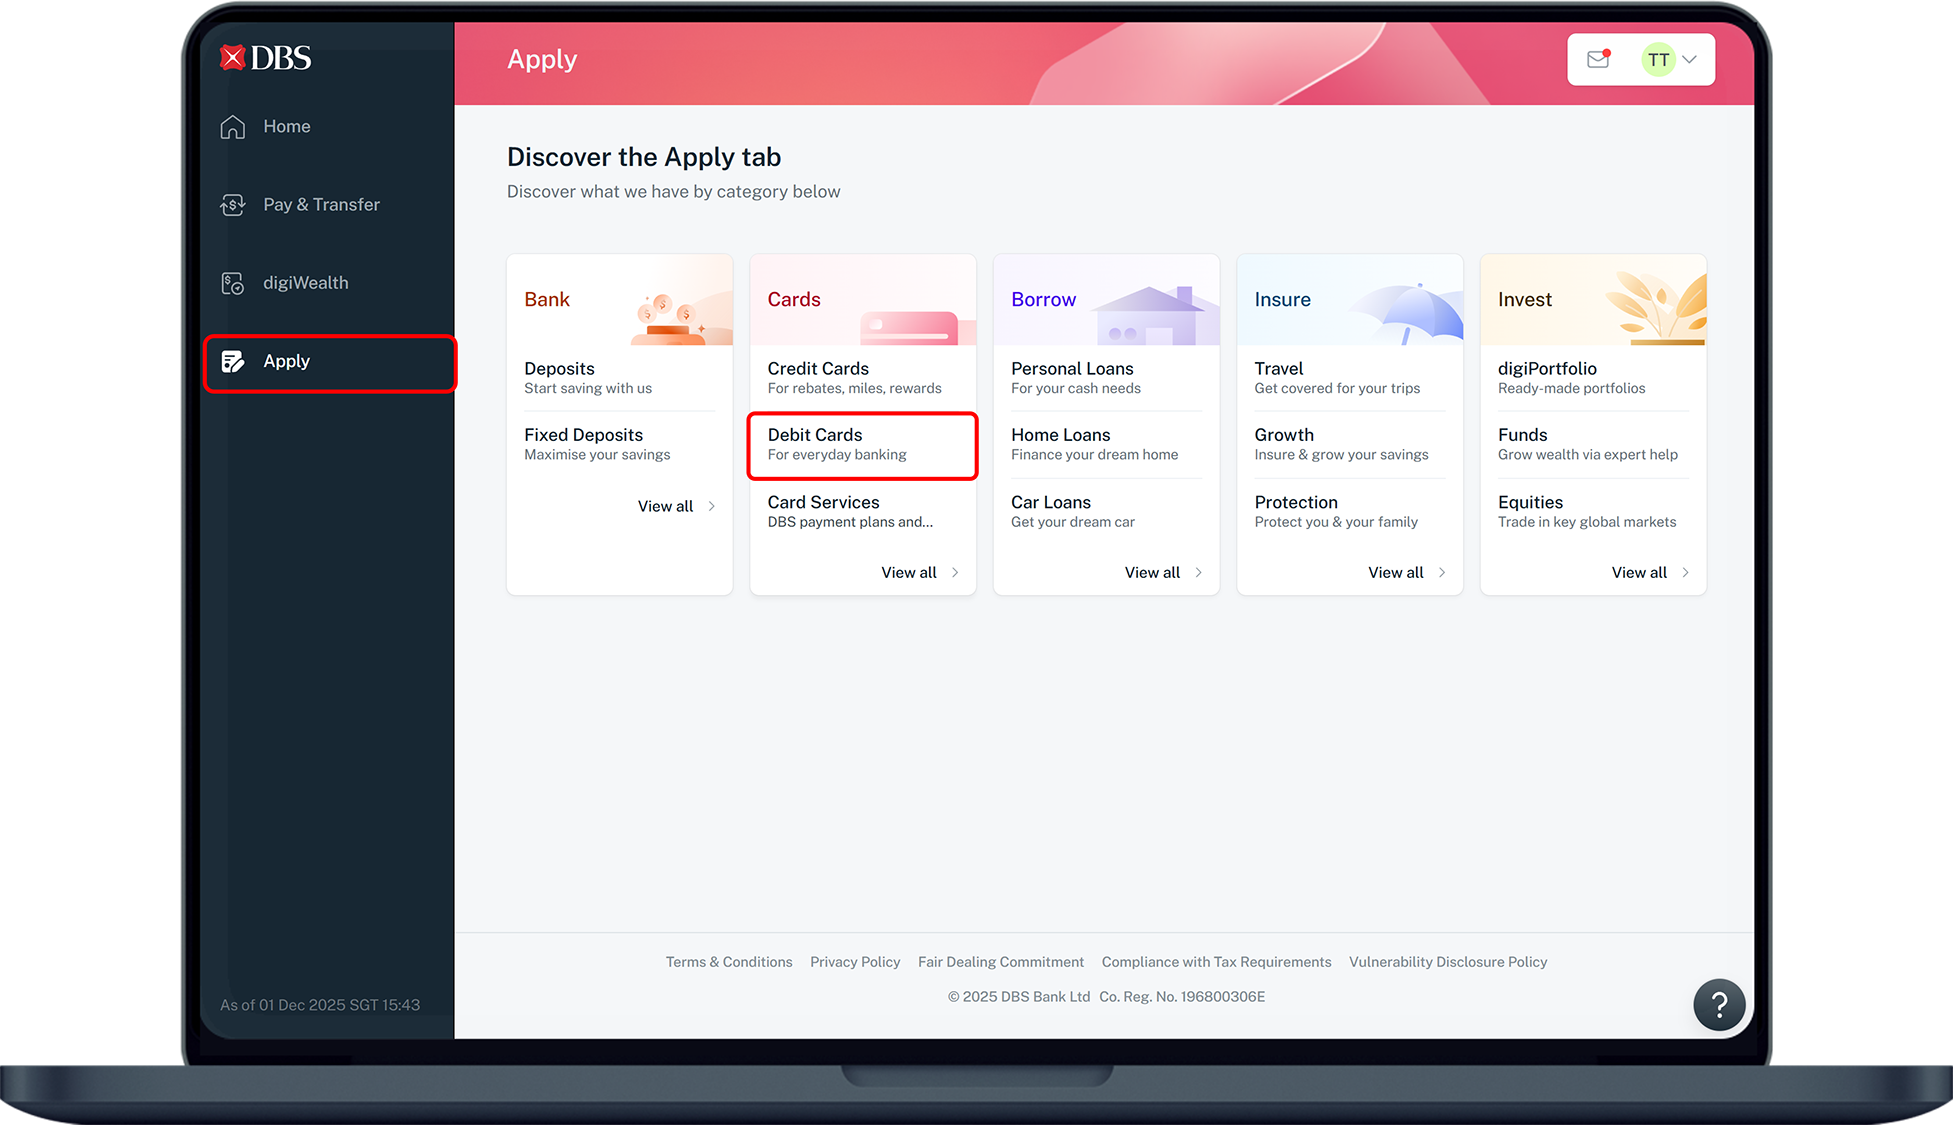Open the Terms & Conditions footer link
Screen dimensions: 1953x1125
[x=728, y=961]
